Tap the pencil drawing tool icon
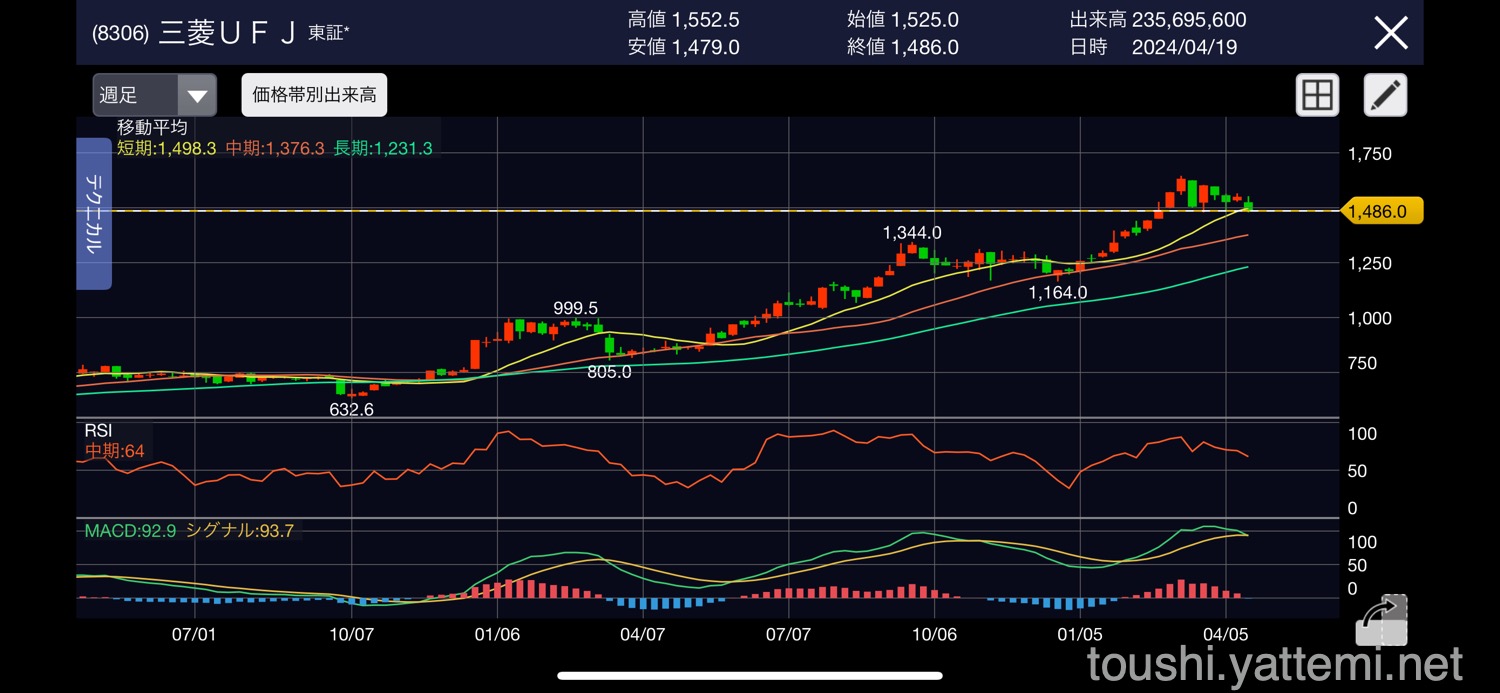The image size is (1500, 693). pyautogui.click(x=1385, y=95)
